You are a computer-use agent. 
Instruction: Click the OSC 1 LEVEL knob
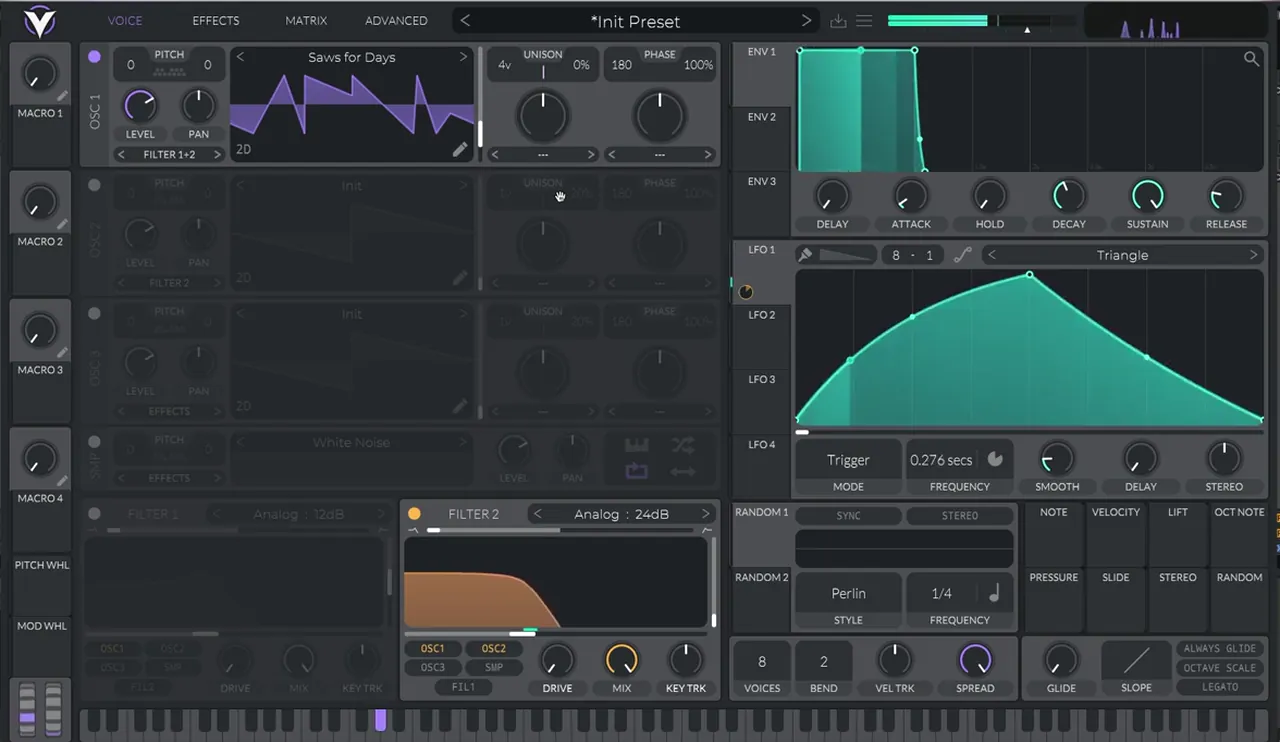[140, 105]
